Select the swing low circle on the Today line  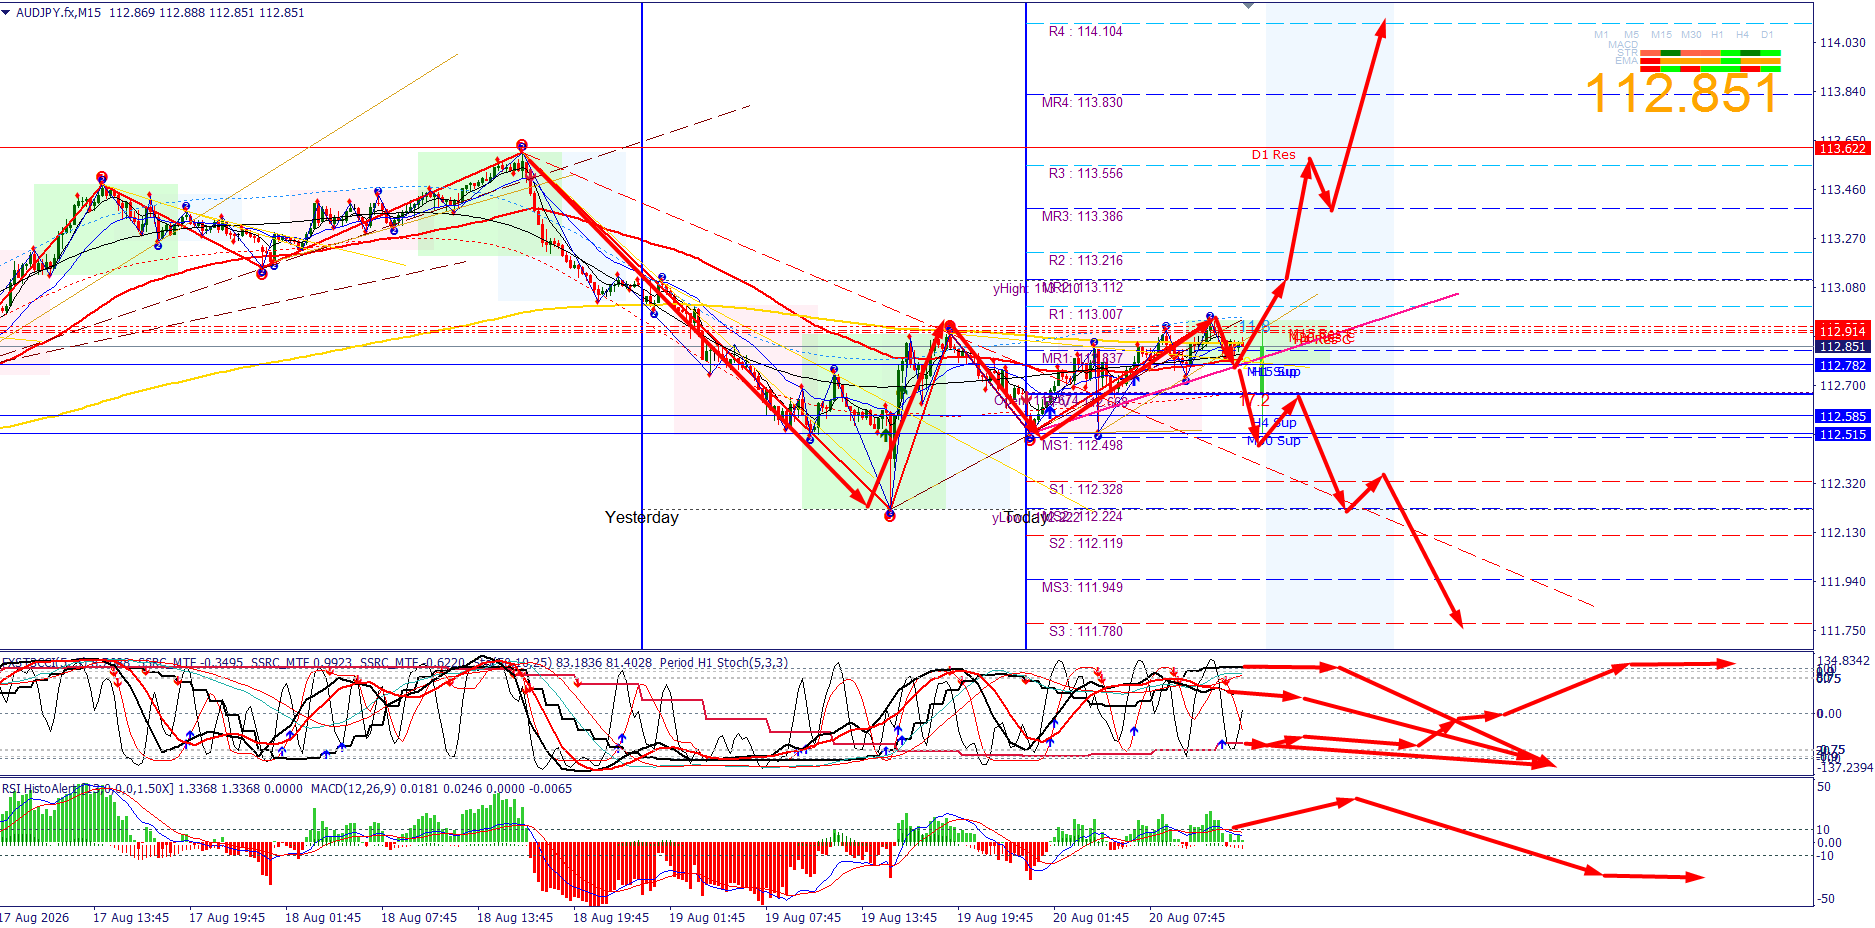[1031, 439]
